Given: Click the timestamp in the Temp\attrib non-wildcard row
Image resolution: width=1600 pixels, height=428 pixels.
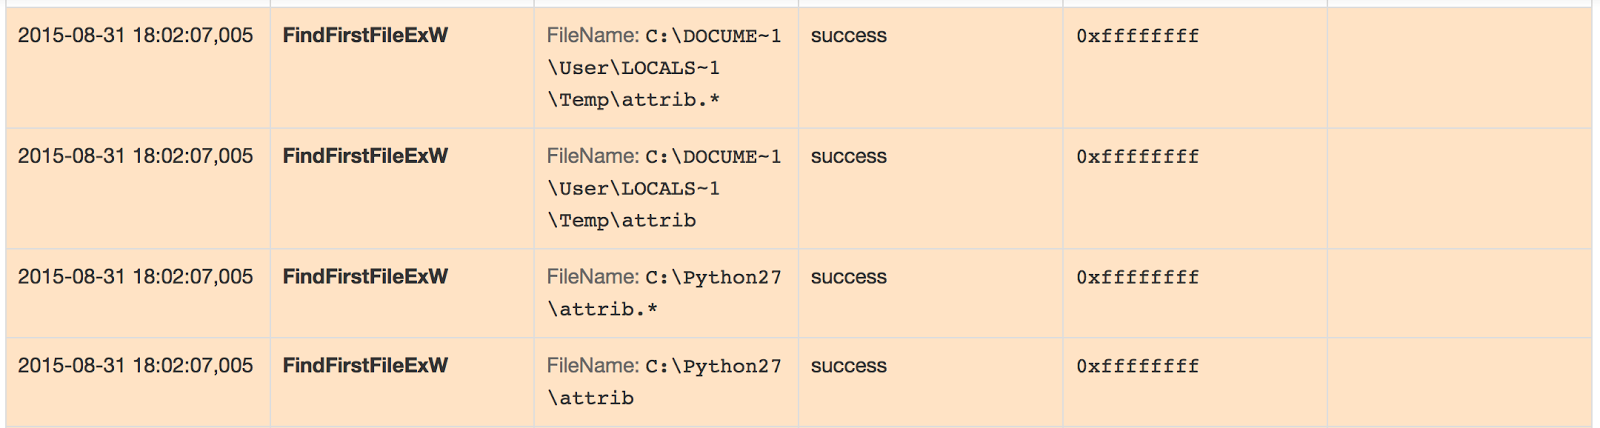Looking at the screenshot, I should point(135,157).
